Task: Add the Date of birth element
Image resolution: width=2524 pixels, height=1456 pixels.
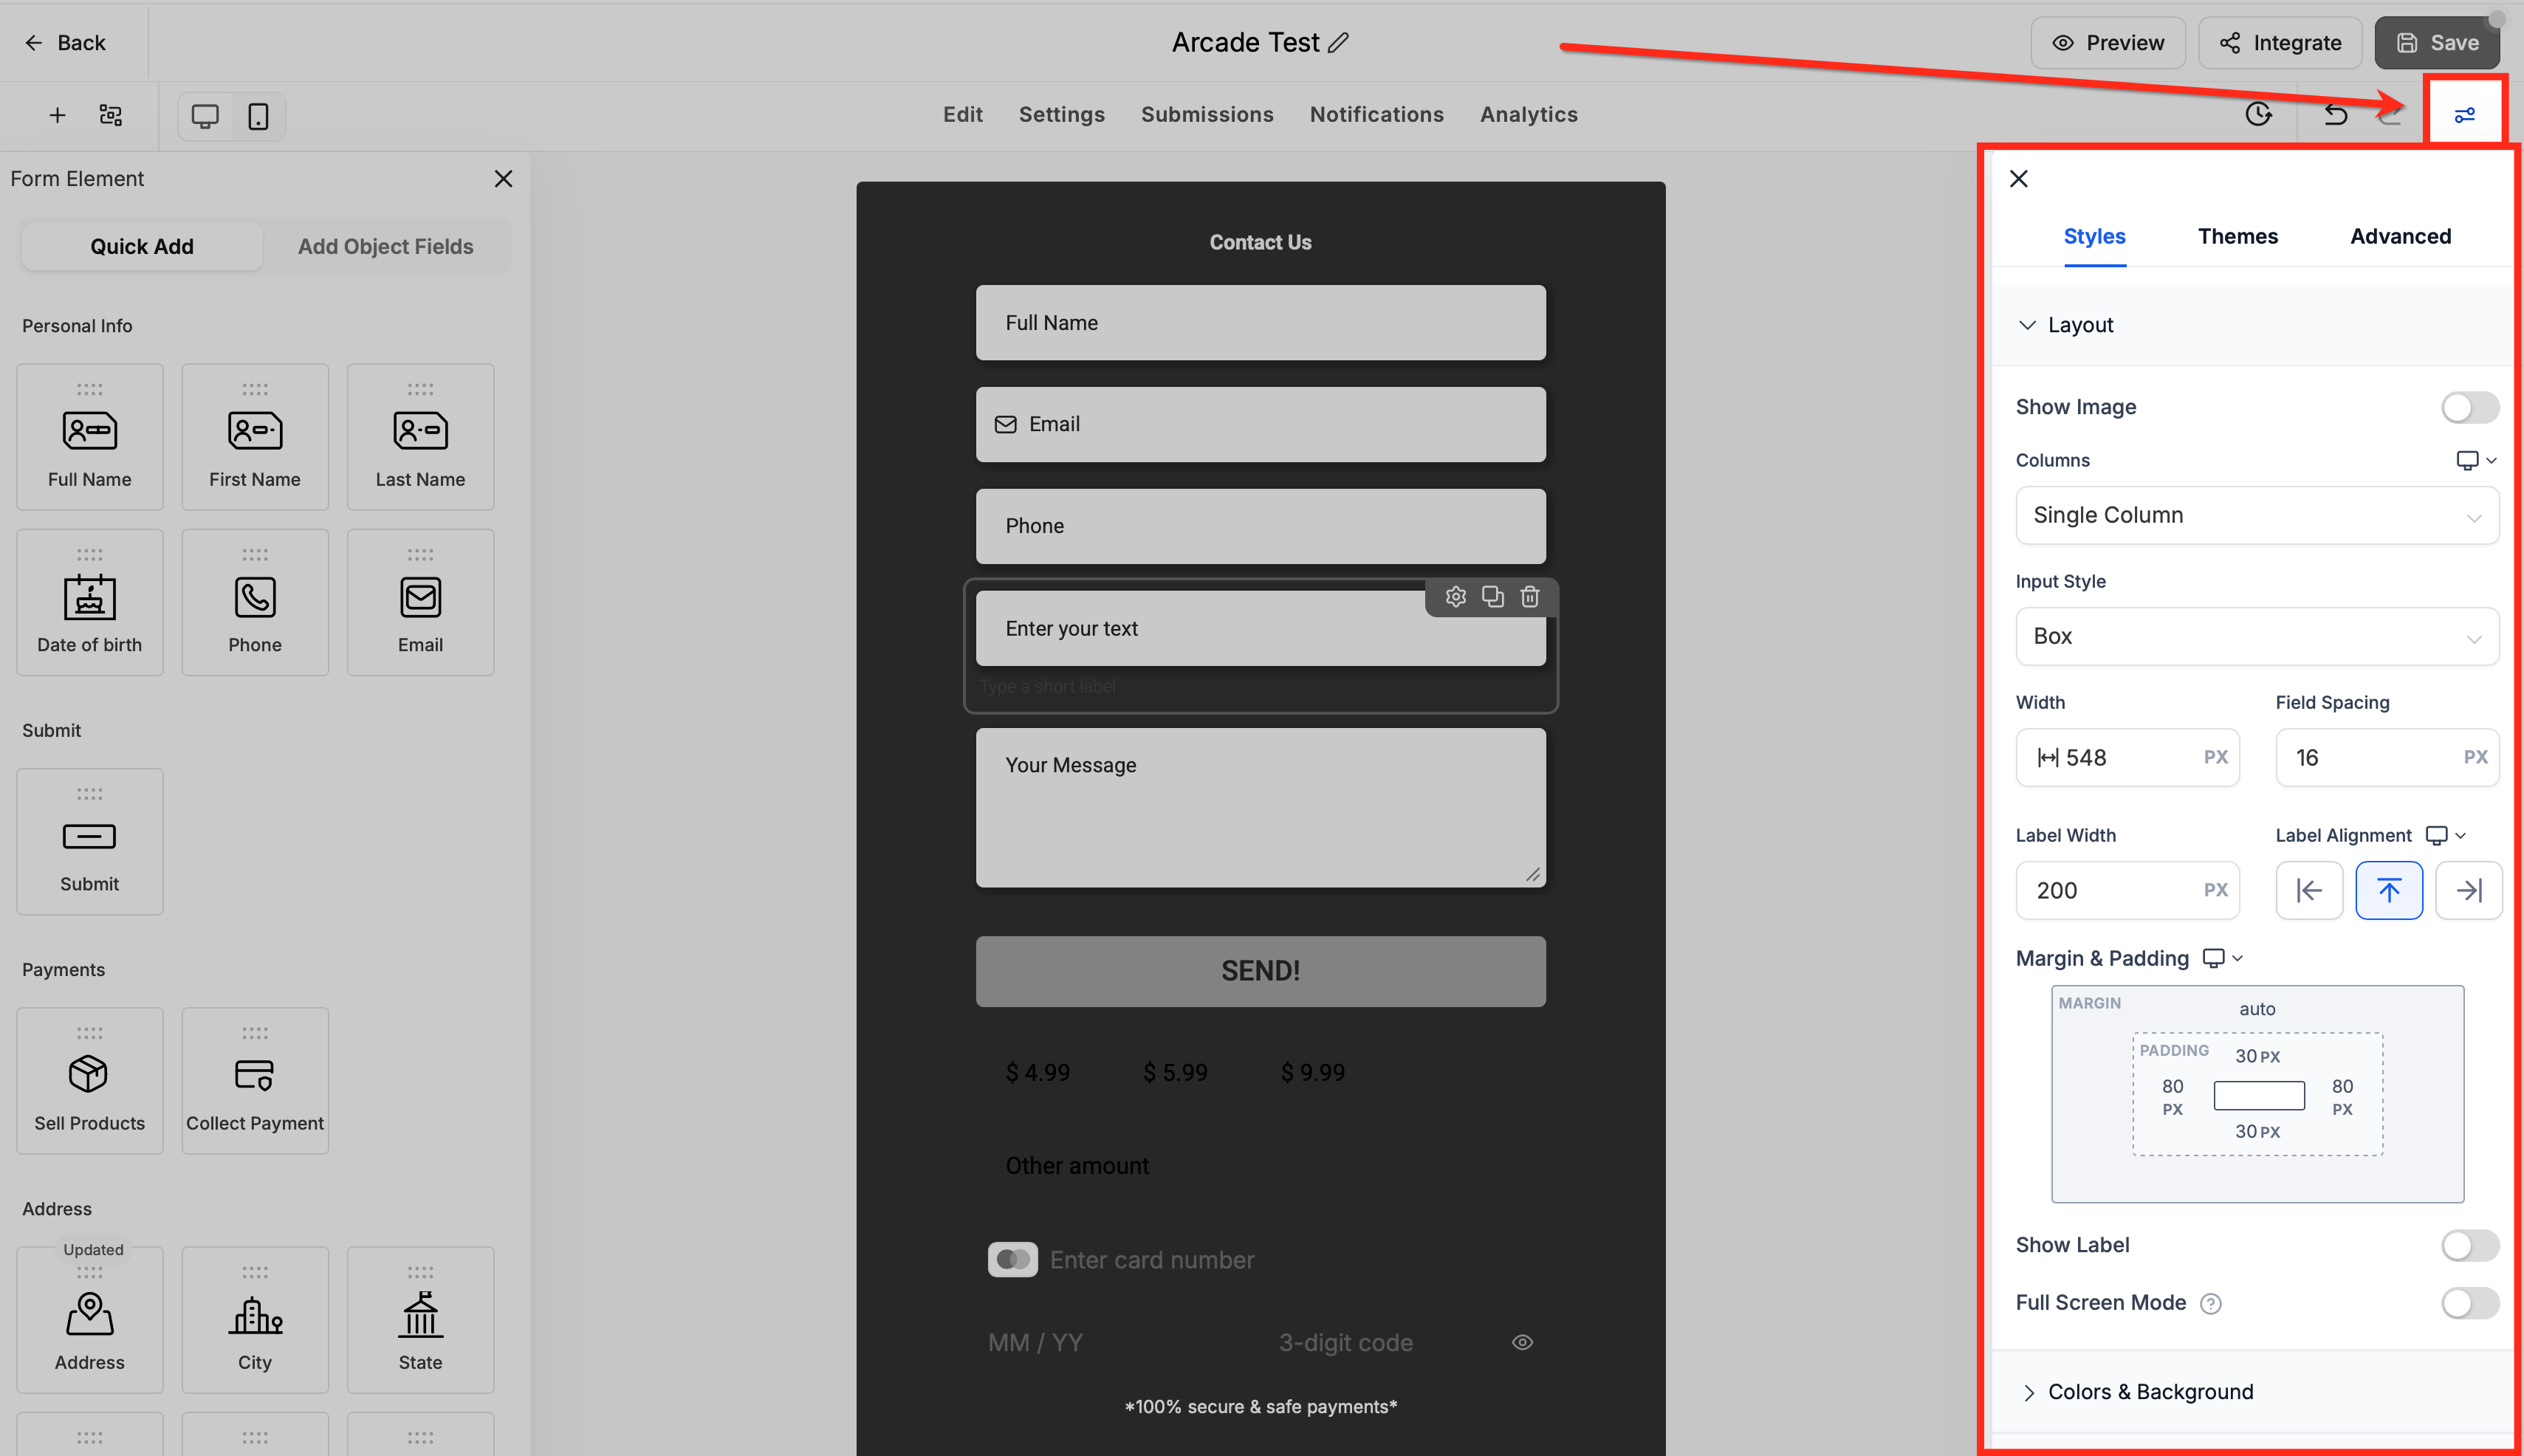Action: coord(90,603)
